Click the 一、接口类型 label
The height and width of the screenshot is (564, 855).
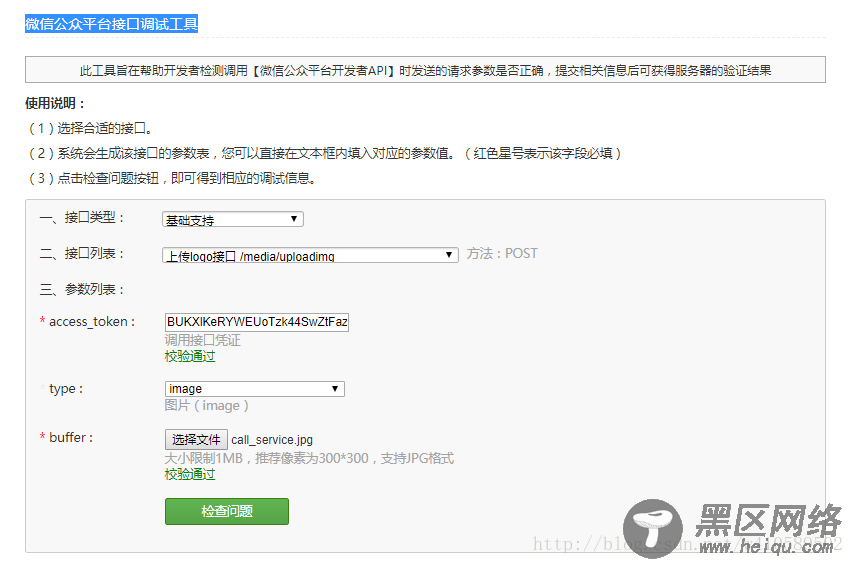[82, 218]
